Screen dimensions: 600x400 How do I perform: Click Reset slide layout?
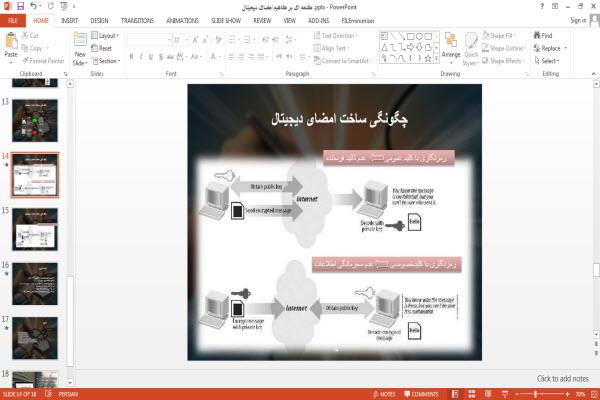(x=102, y=48)
